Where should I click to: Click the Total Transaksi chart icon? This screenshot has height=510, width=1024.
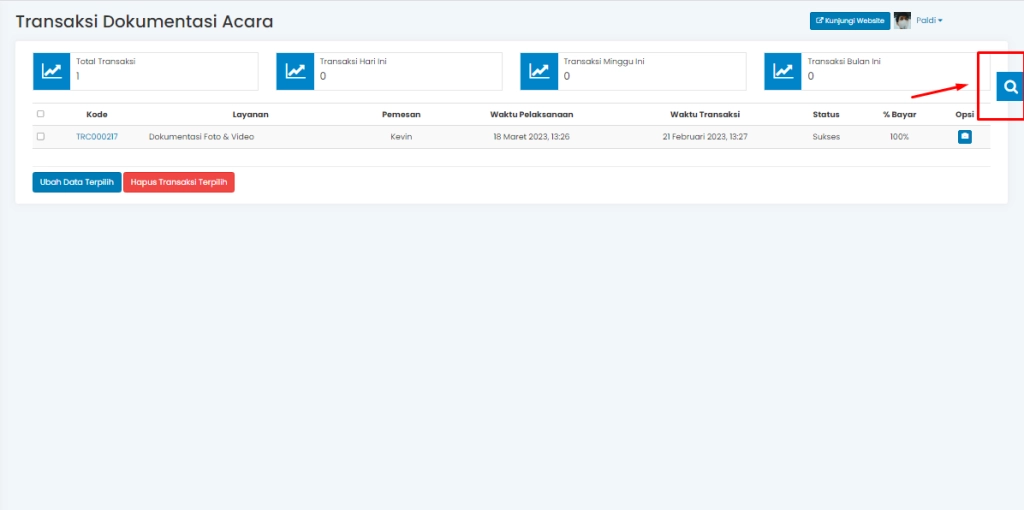(51, 71)
